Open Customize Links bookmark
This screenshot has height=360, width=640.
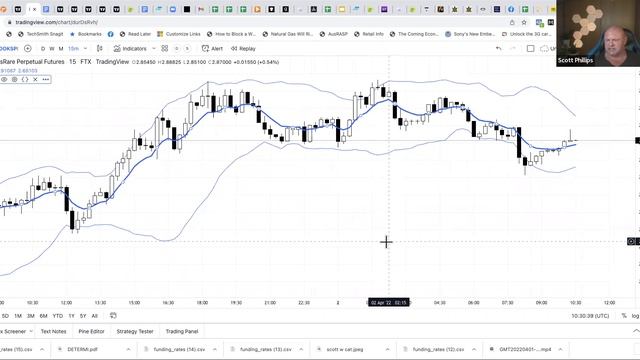coord(179,34)
